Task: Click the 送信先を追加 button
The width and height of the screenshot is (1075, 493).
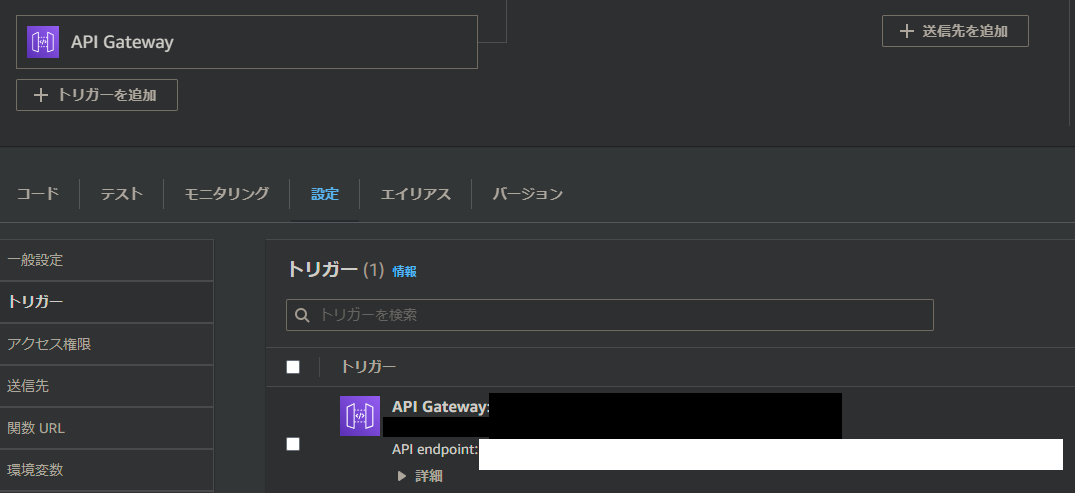Action: coord(955,31)
